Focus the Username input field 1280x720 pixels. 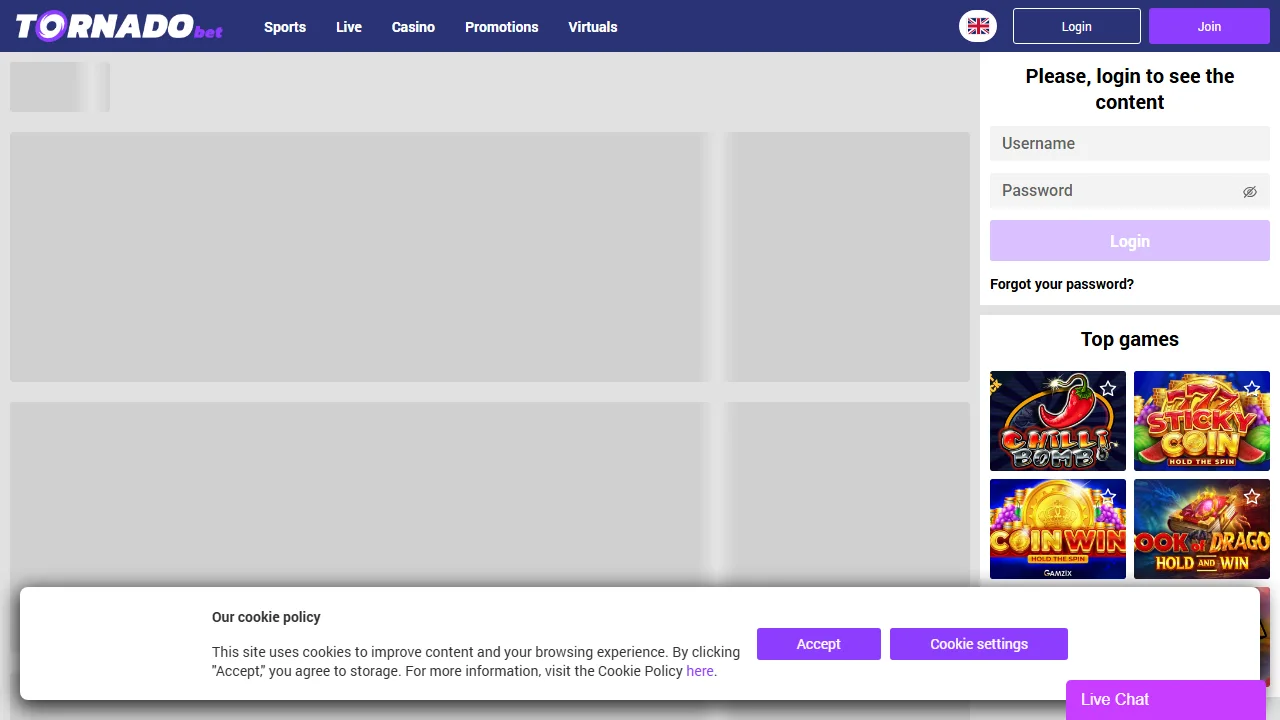[x=1130, y=144]
